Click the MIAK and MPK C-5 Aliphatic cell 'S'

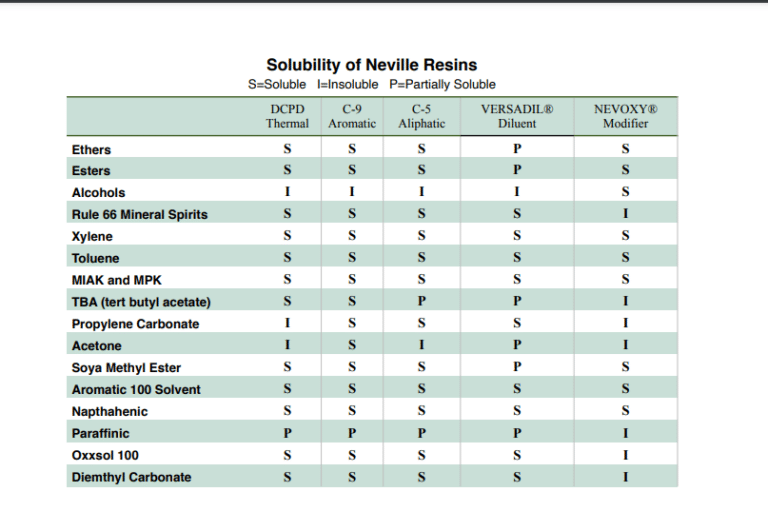point(421,279)
